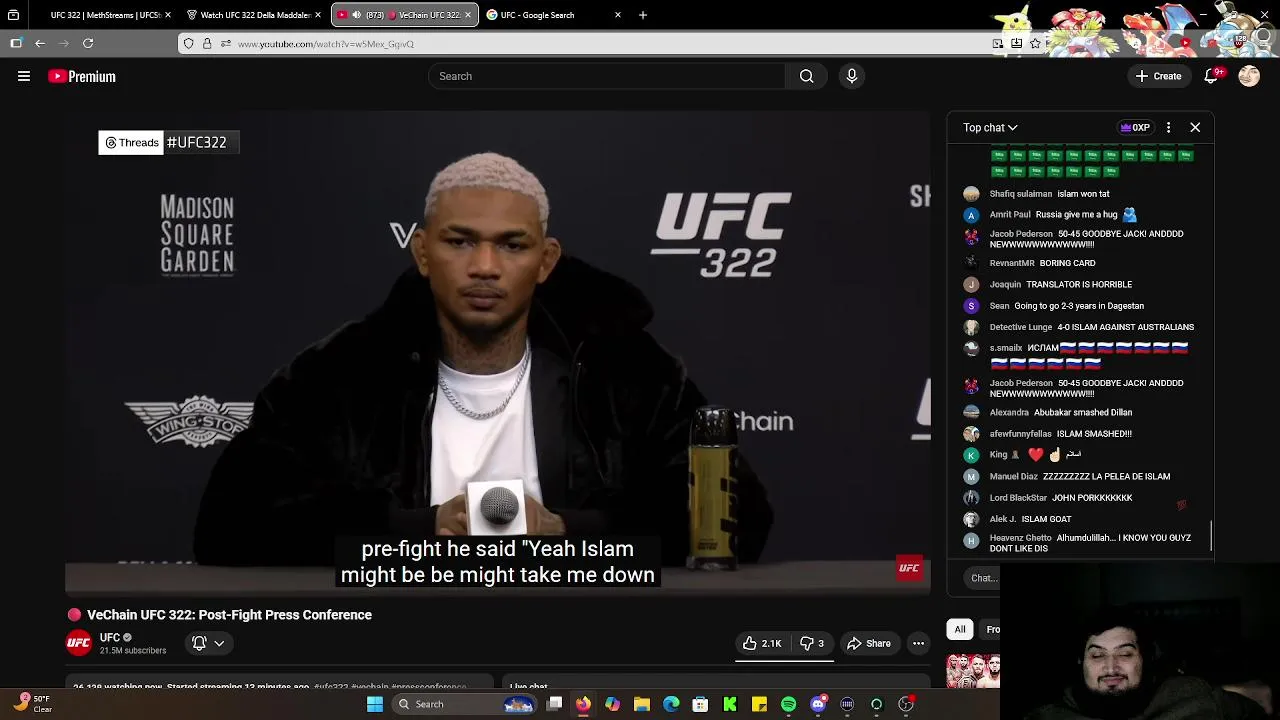The image size is (1280, 720).
Task: Open Discord from taskbar
Action: 818,704
